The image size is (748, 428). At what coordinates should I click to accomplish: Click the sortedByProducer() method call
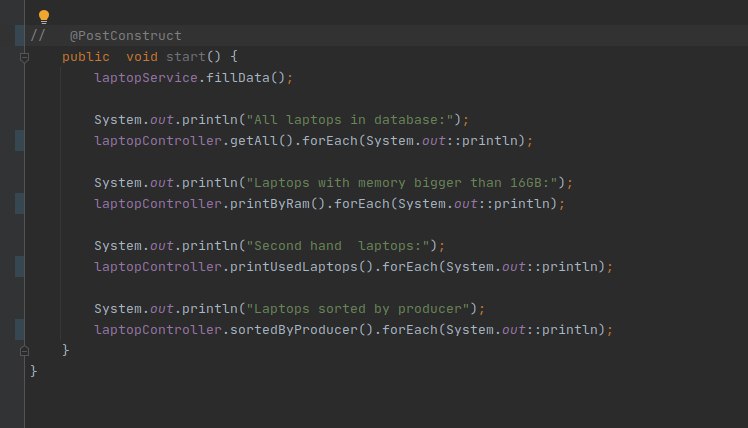[x=301, y=330]
